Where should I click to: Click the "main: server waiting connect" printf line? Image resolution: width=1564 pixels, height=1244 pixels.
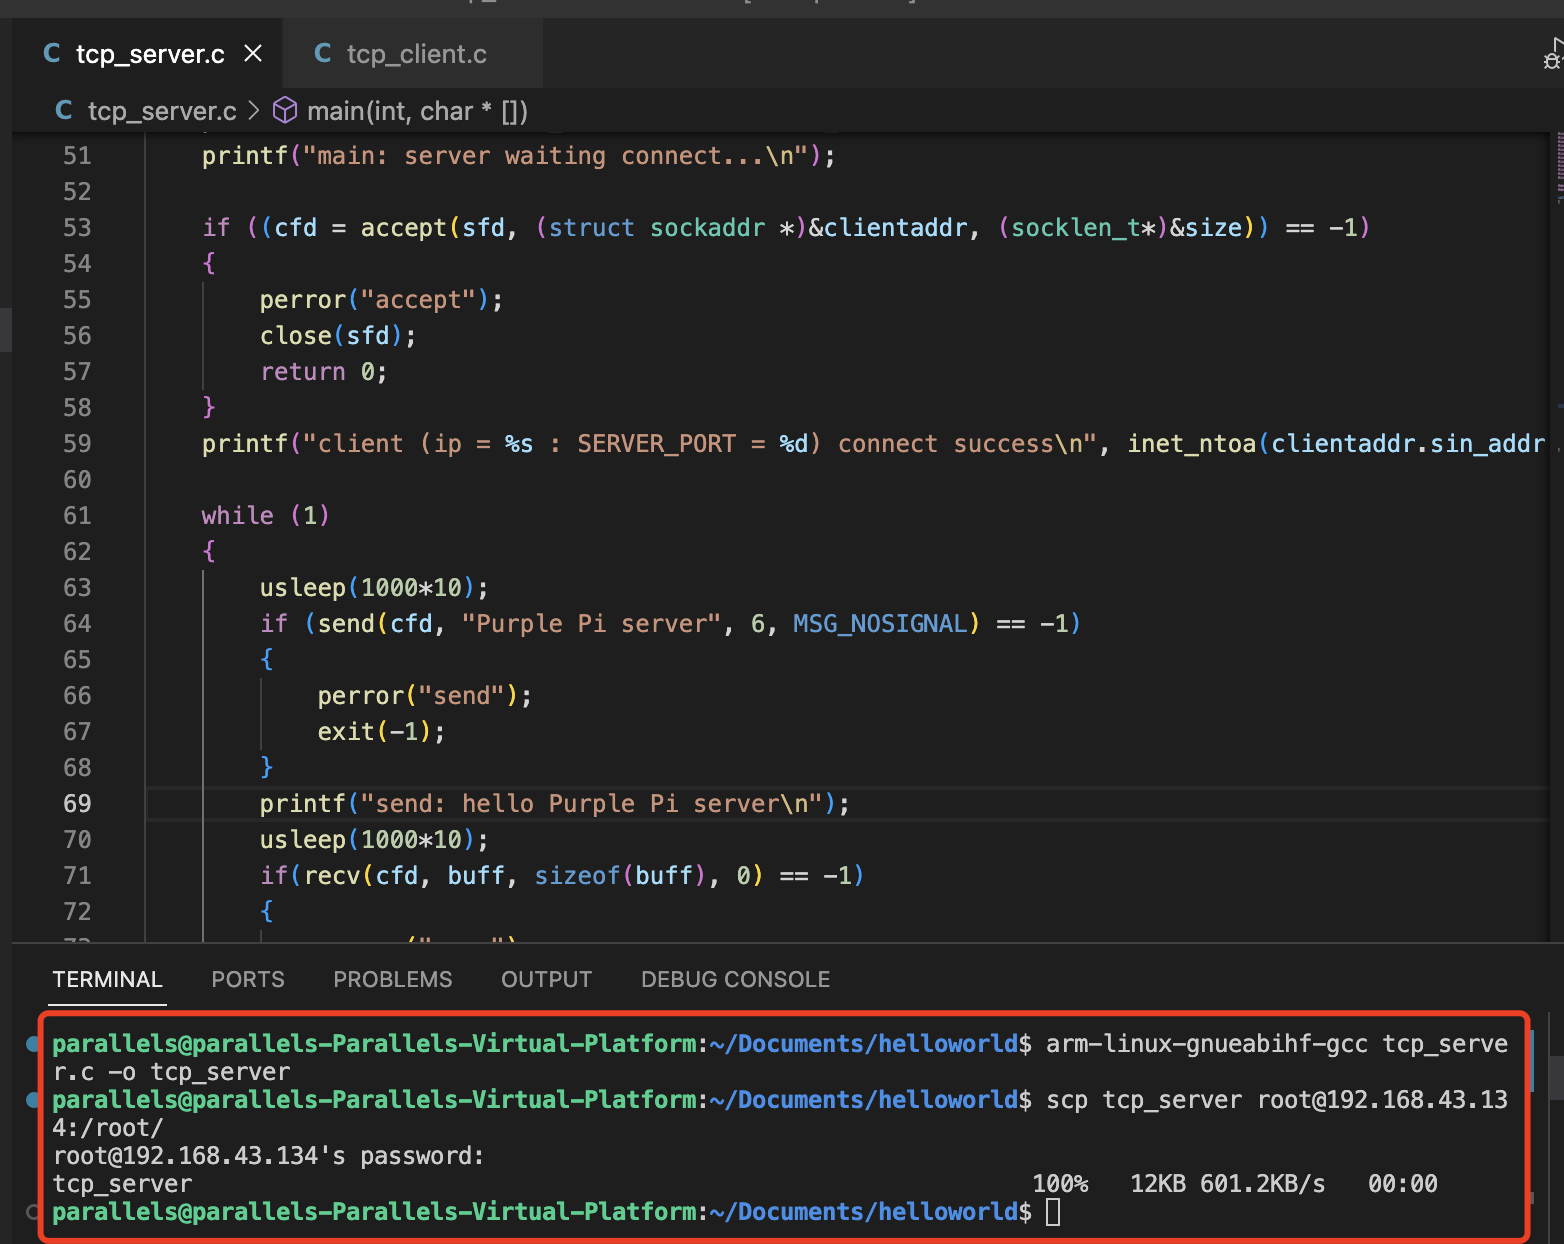518,156
